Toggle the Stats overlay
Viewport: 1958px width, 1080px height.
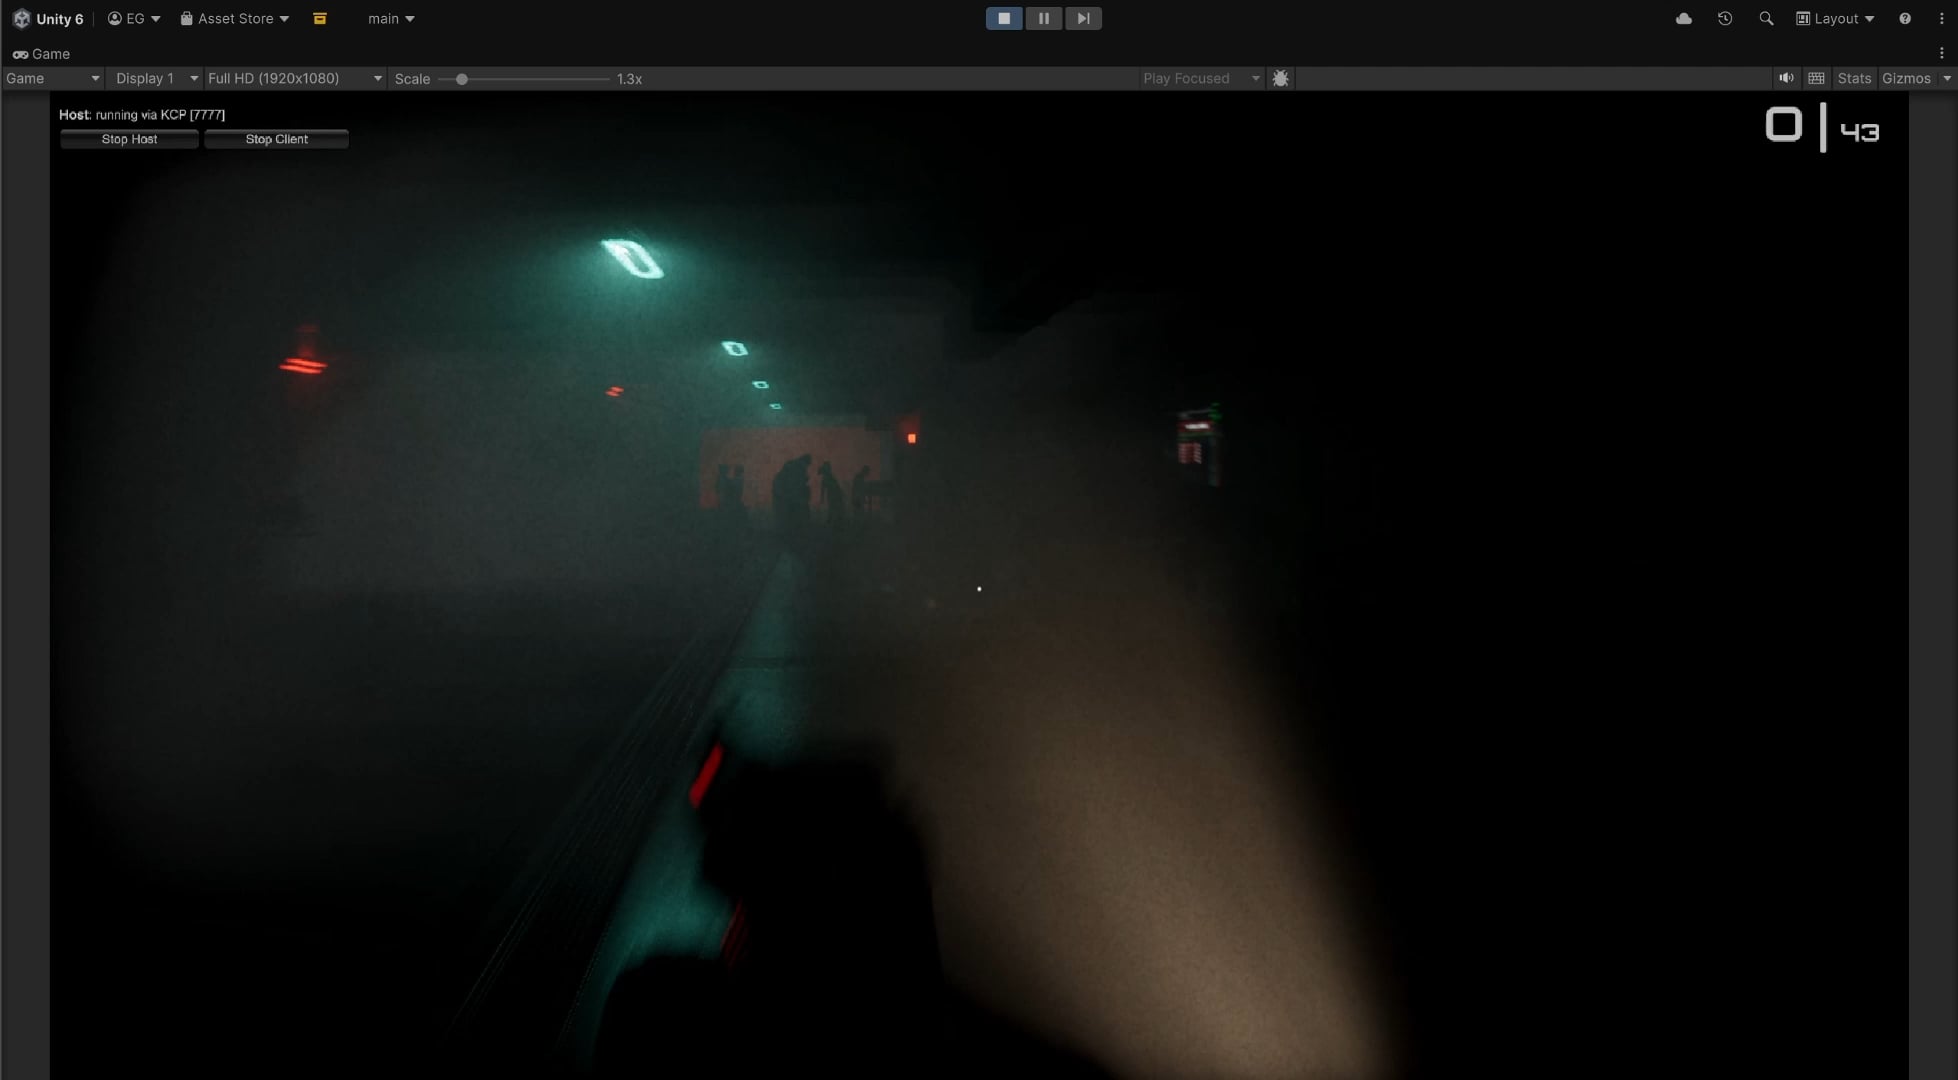coord(1854,79)
